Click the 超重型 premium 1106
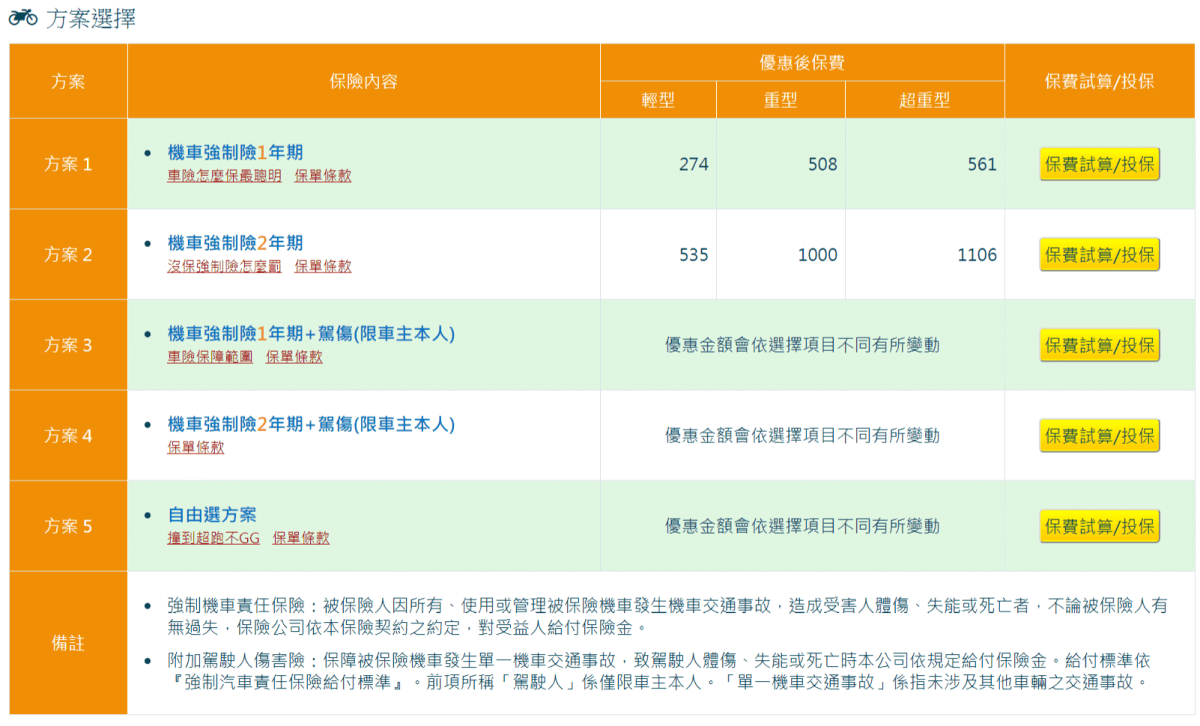The width and height of the screenshot is (1200, 726). (977, 255)
